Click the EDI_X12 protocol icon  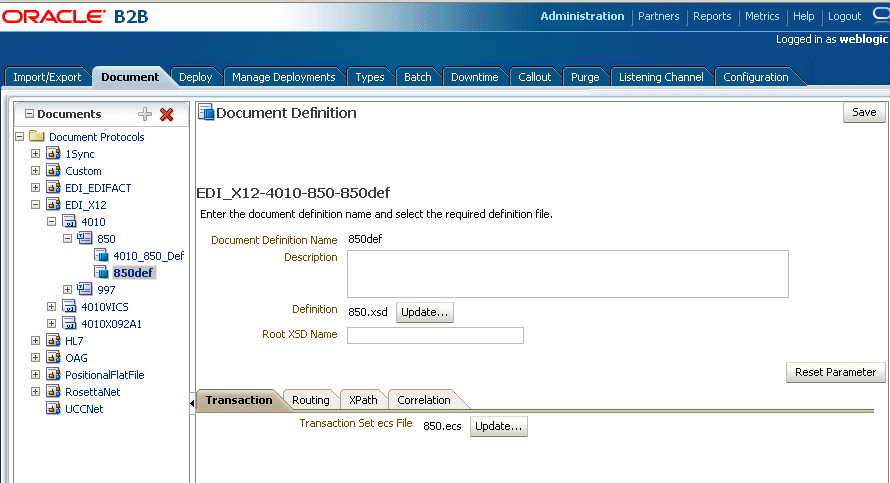coord(53,204)
